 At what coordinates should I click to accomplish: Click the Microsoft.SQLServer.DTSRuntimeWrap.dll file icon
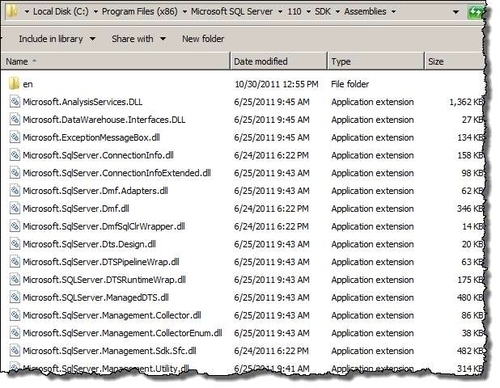[x=14, y=280]
